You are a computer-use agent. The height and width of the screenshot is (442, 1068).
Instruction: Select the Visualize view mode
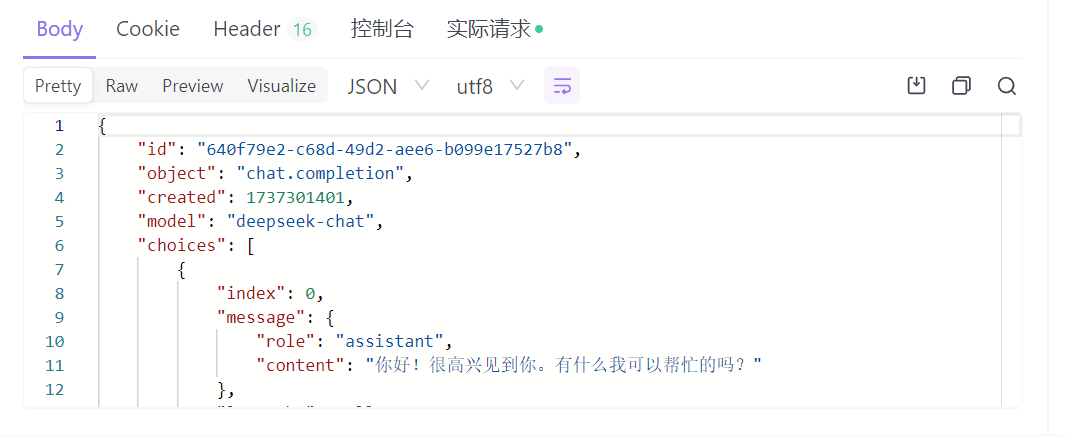coord(282,86)
